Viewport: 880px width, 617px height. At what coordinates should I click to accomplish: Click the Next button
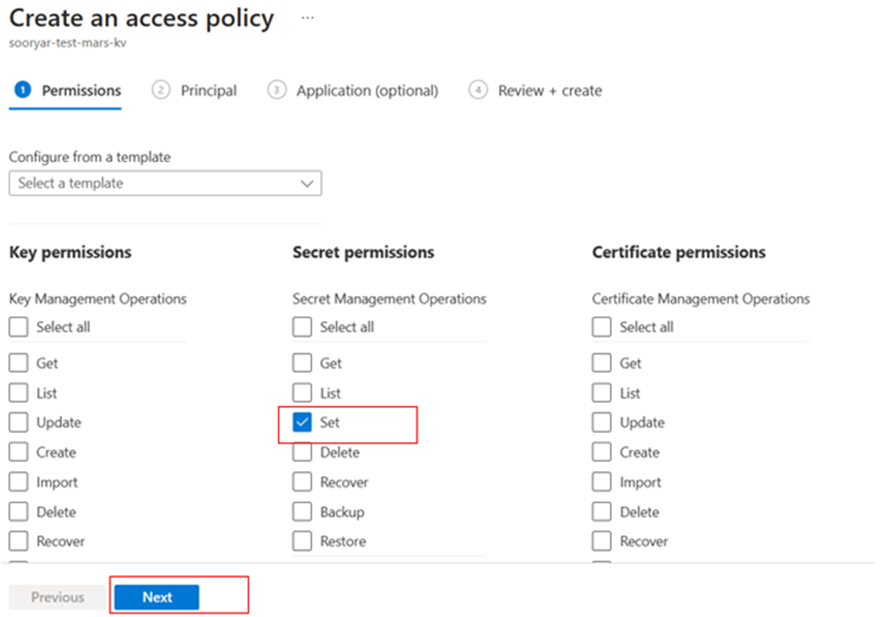(x=157, y=597)
